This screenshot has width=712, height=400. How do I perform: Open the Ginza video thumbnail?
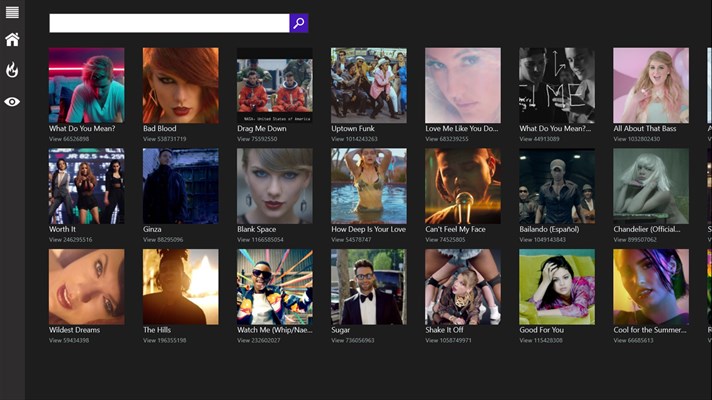181,186
